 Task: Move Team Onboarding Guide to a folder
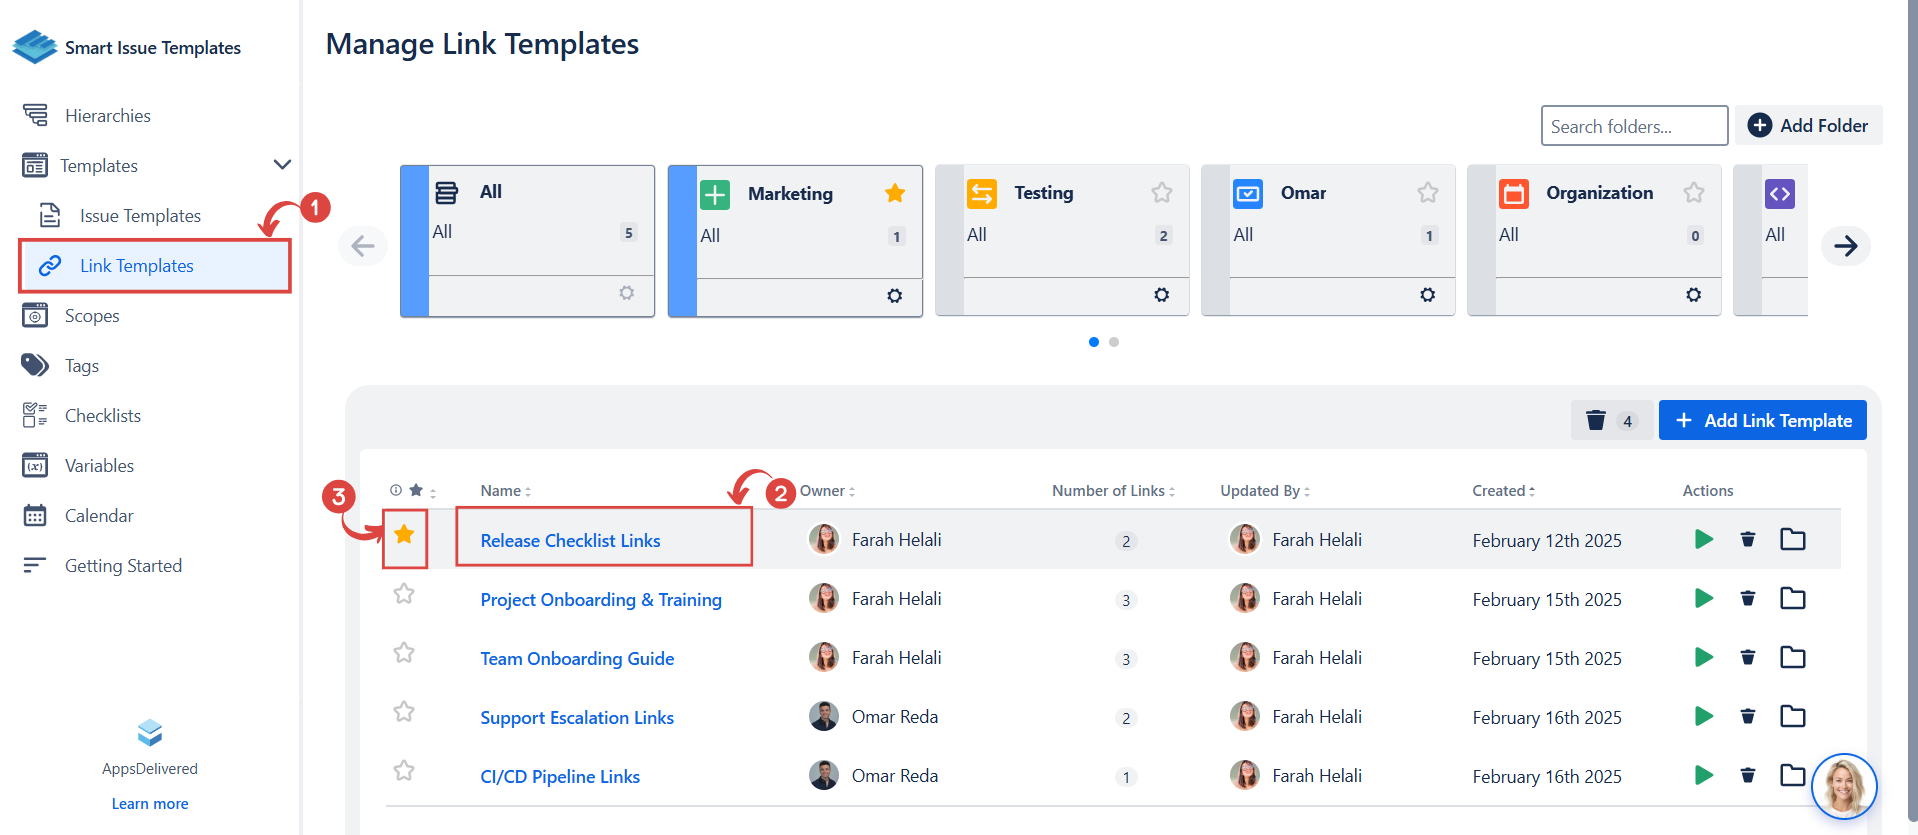[1792, 658]
